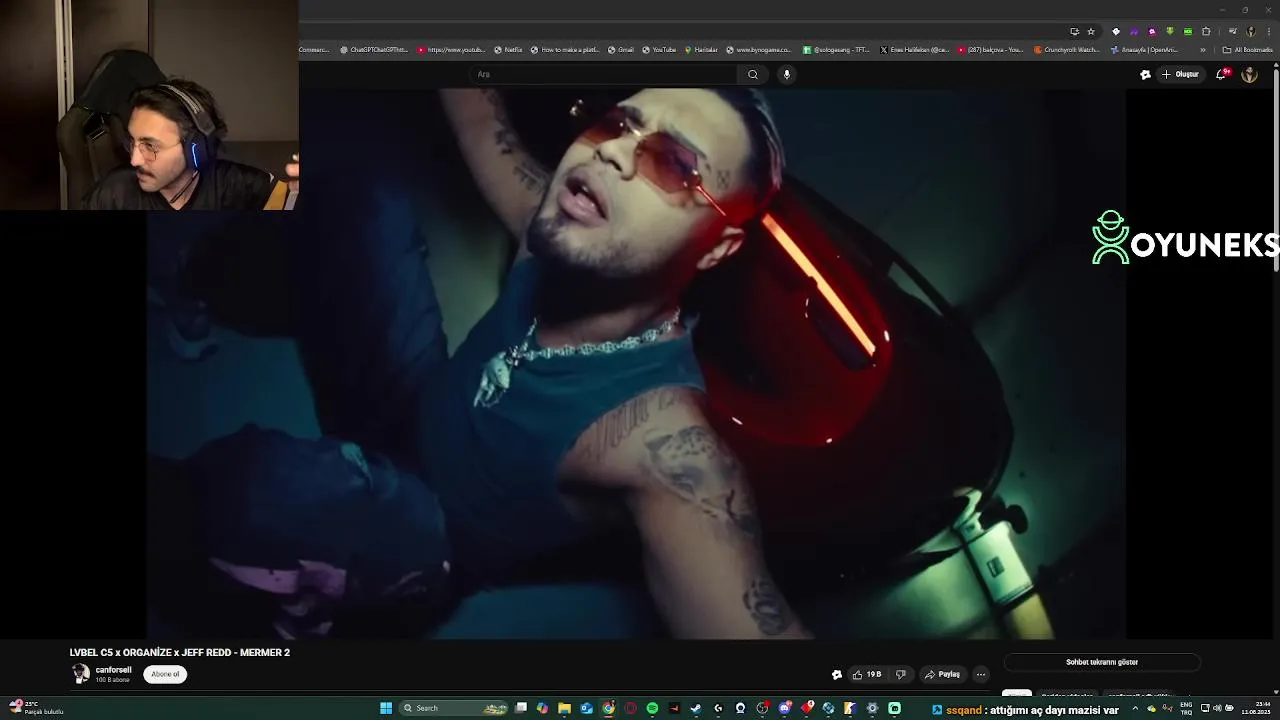Open the www.bynogame.co bookmark
This screenshot has height=720, width=1280.
point(758,50)
